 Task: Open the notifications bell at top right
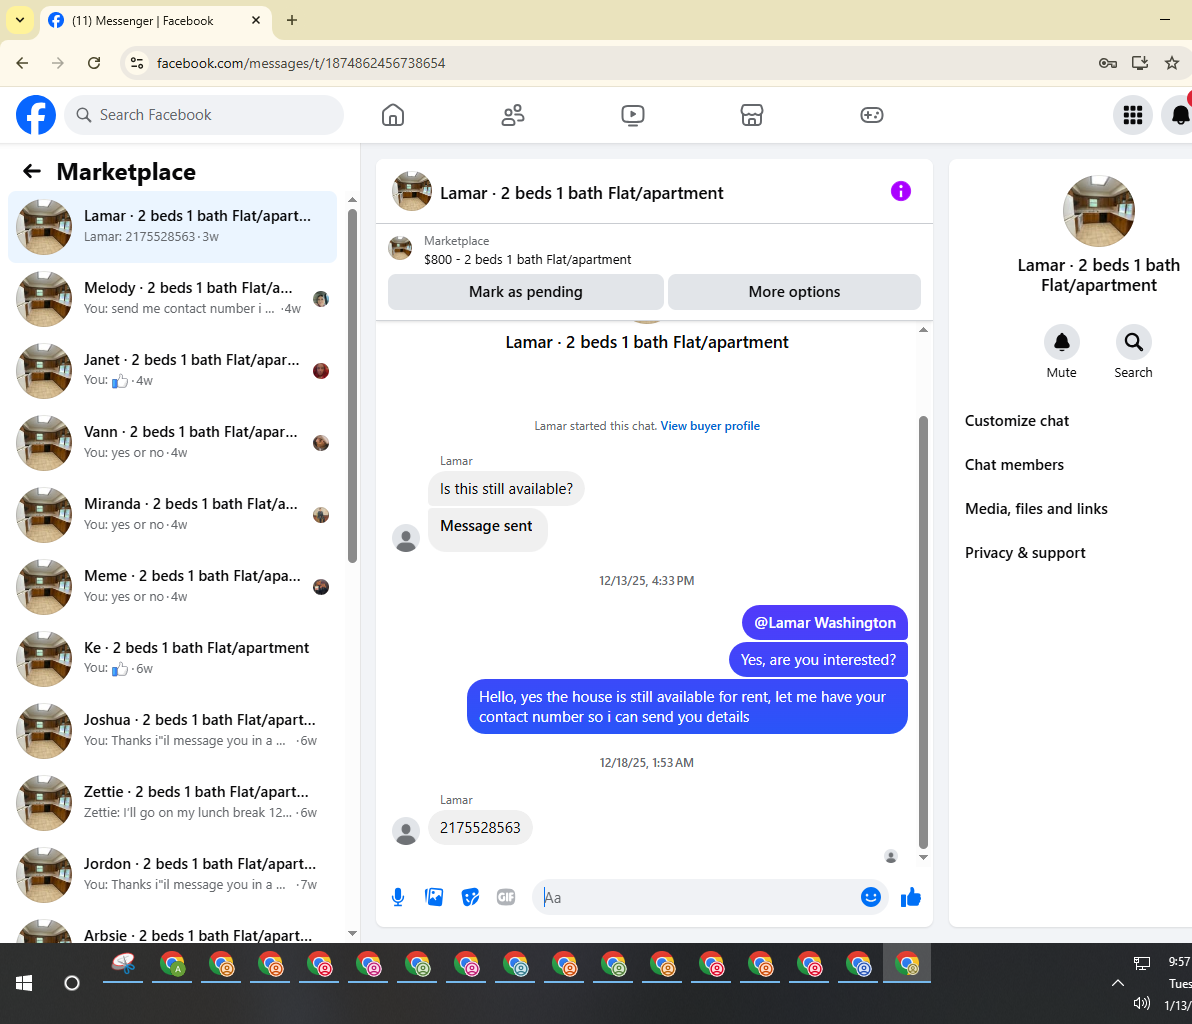pos(1179,115)
